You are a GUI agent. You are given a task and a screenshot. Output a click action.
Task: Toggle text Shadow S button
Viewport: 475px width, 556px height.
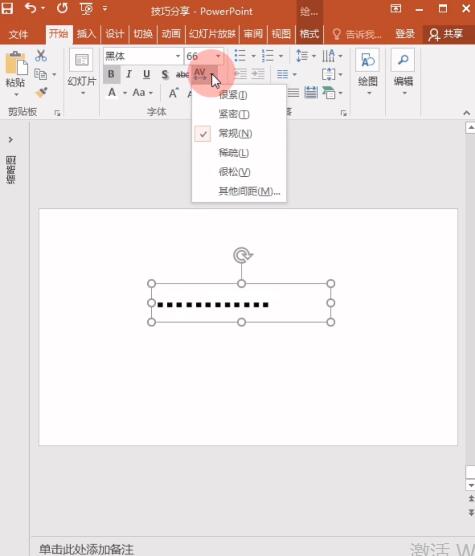[164, 74]
